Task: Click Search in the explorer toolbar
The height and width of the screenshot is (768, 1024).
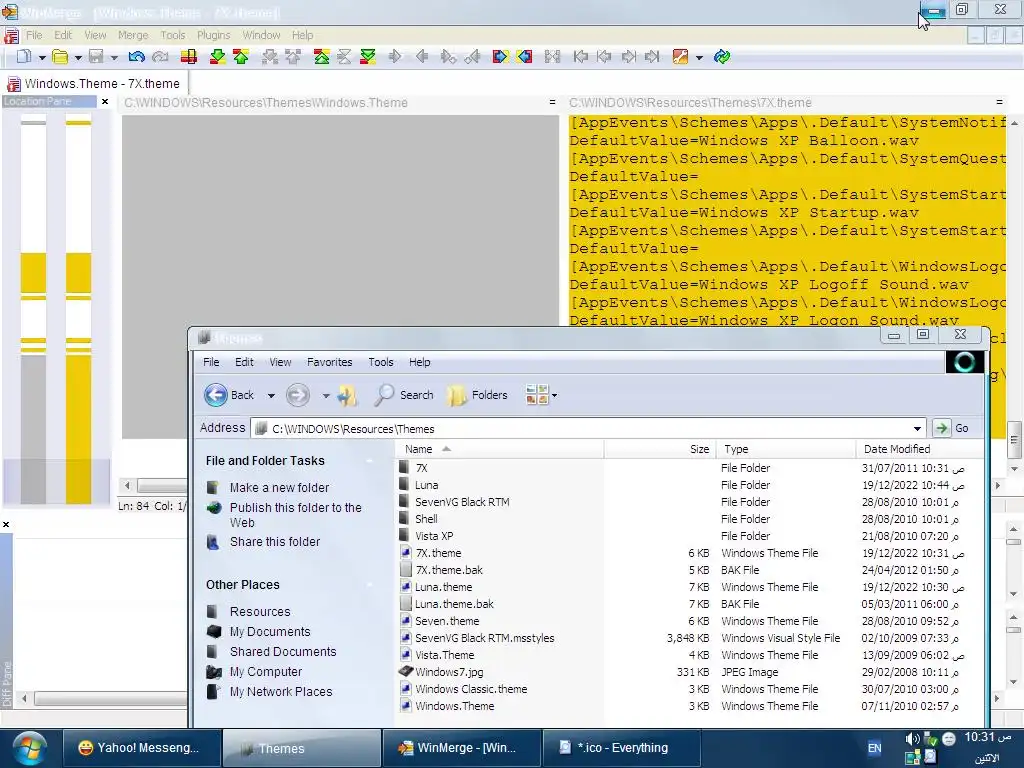Action: [405, 395]
